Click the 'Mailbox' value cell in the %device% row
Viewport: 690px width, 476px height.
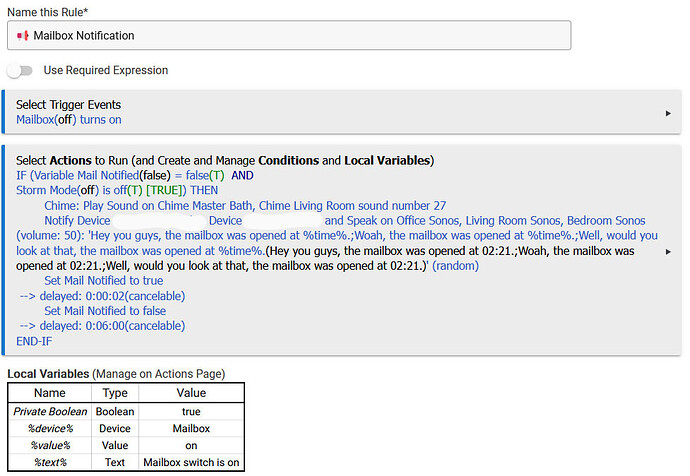[x=191, y=428]
